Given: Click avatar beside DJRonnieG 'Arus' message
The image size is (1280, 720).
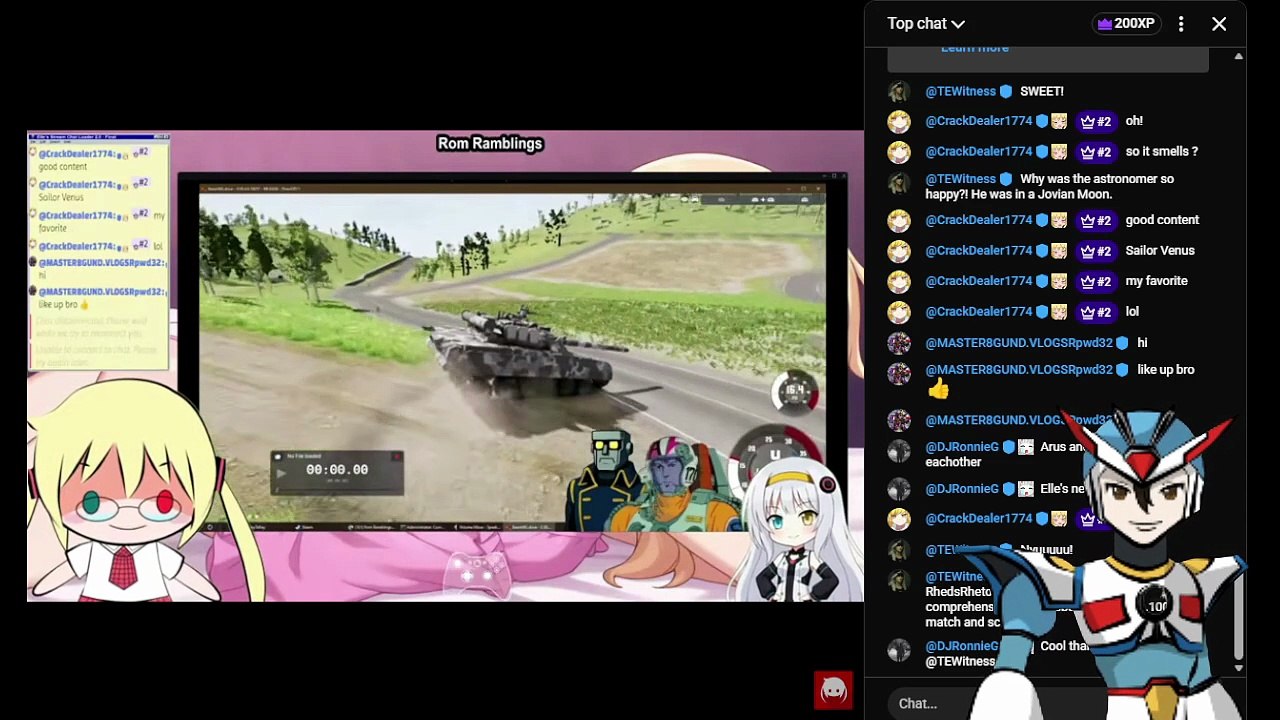Looking at the screenshot, I should point(899,450).
